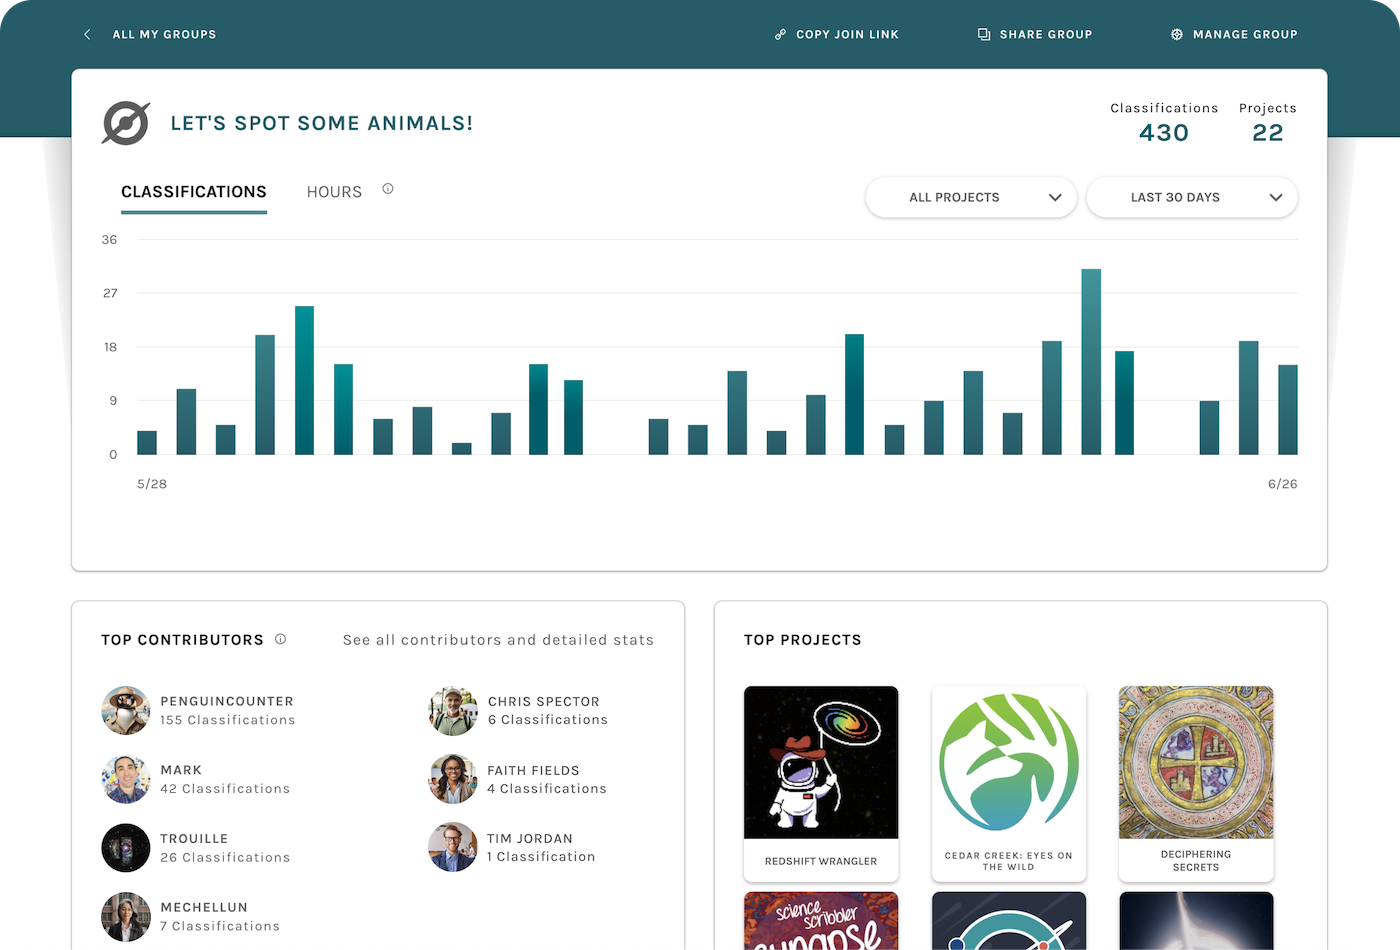Open the Top Contributors info tooltip

pyautogui.click(x=281, y=639)
